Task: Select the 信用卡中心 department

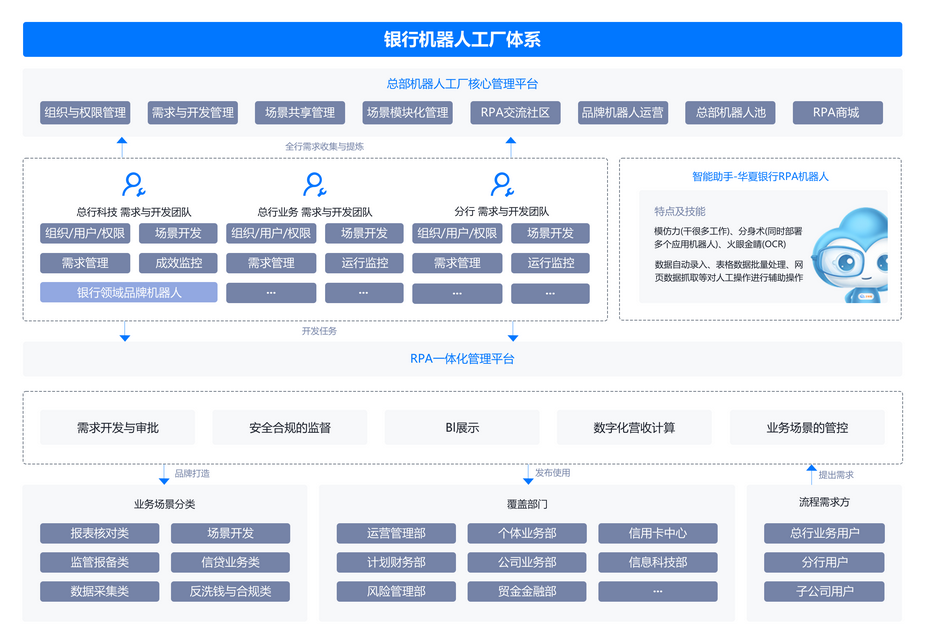Action: pyautogui.click(x=657, y=533)
